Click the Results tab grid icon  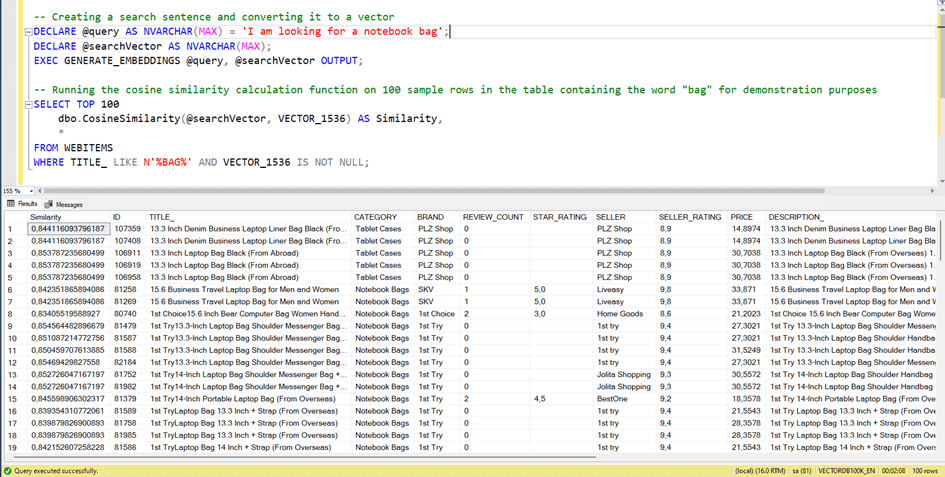[x=10, y=204]
